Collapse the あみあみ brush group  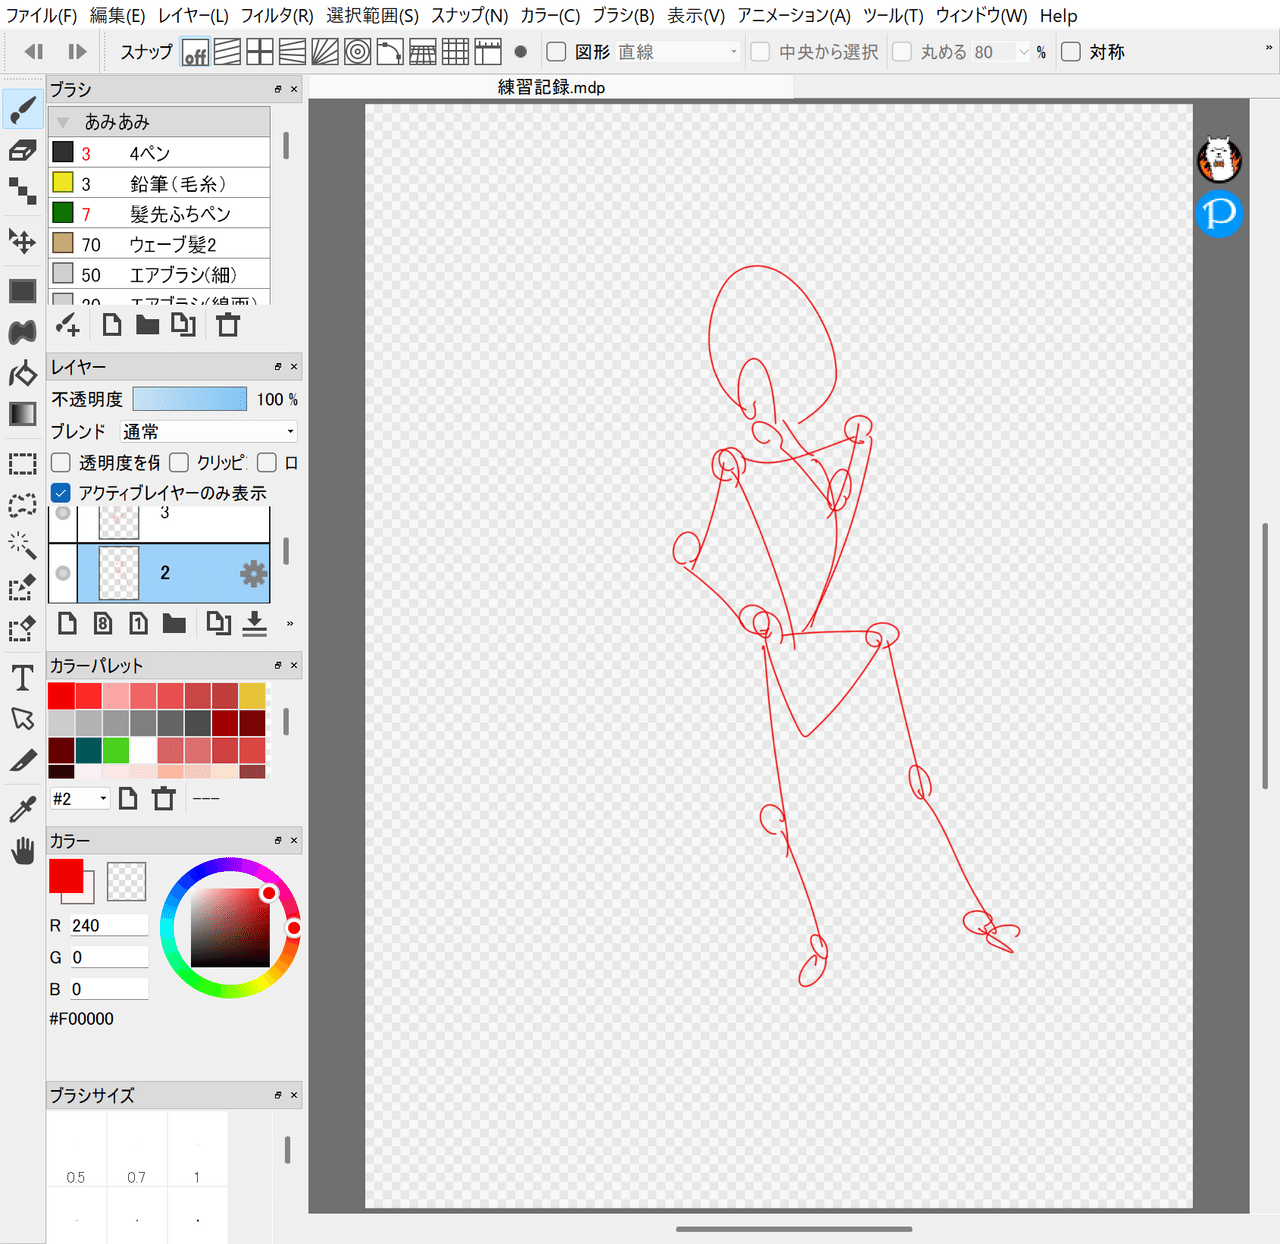coord(63,122)
